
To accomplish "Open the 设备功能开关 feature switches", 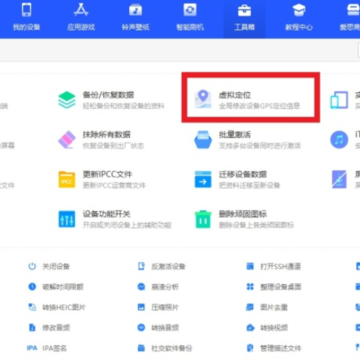I will (114, 219).
